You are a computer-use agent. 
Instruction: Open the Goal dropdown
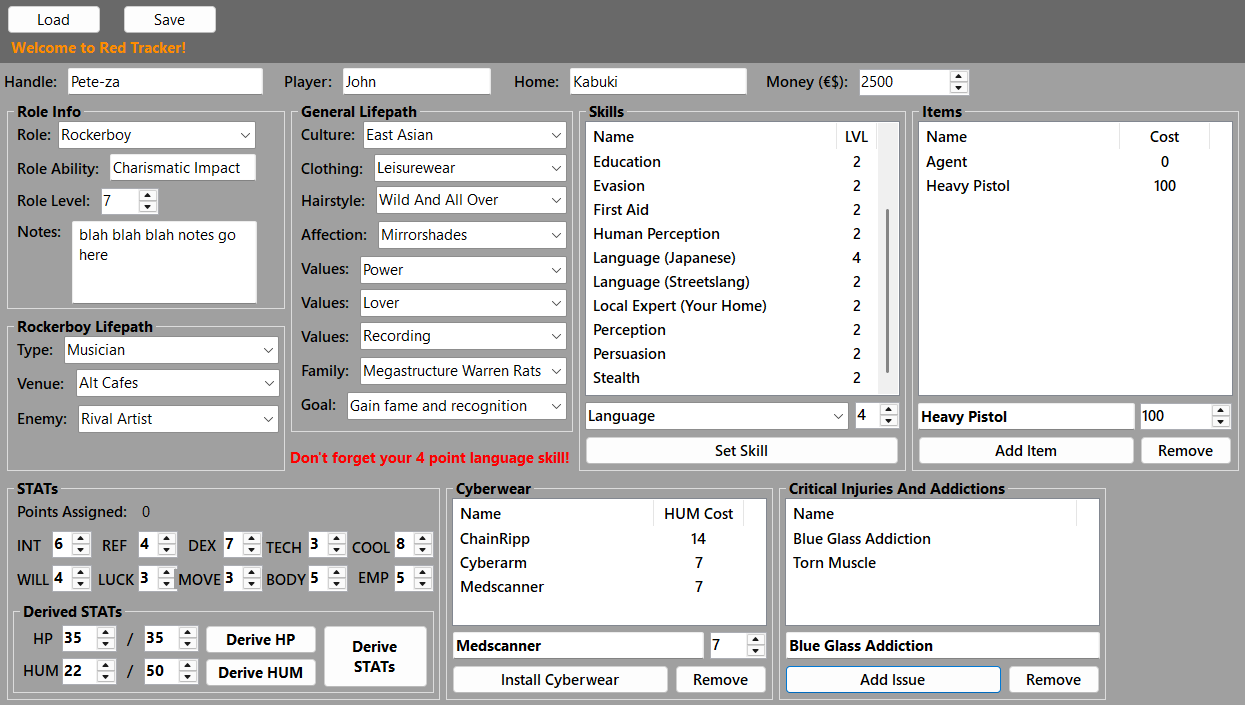[x=457, y=406]
